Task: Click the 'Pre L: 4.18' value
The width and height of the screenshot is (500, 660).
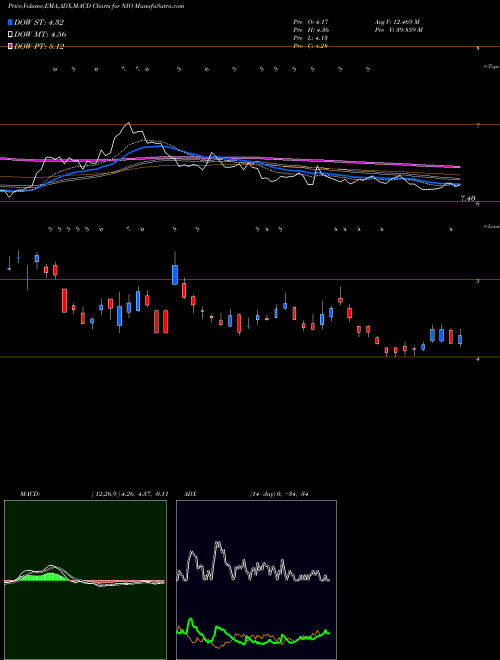Action: point(311,38)
